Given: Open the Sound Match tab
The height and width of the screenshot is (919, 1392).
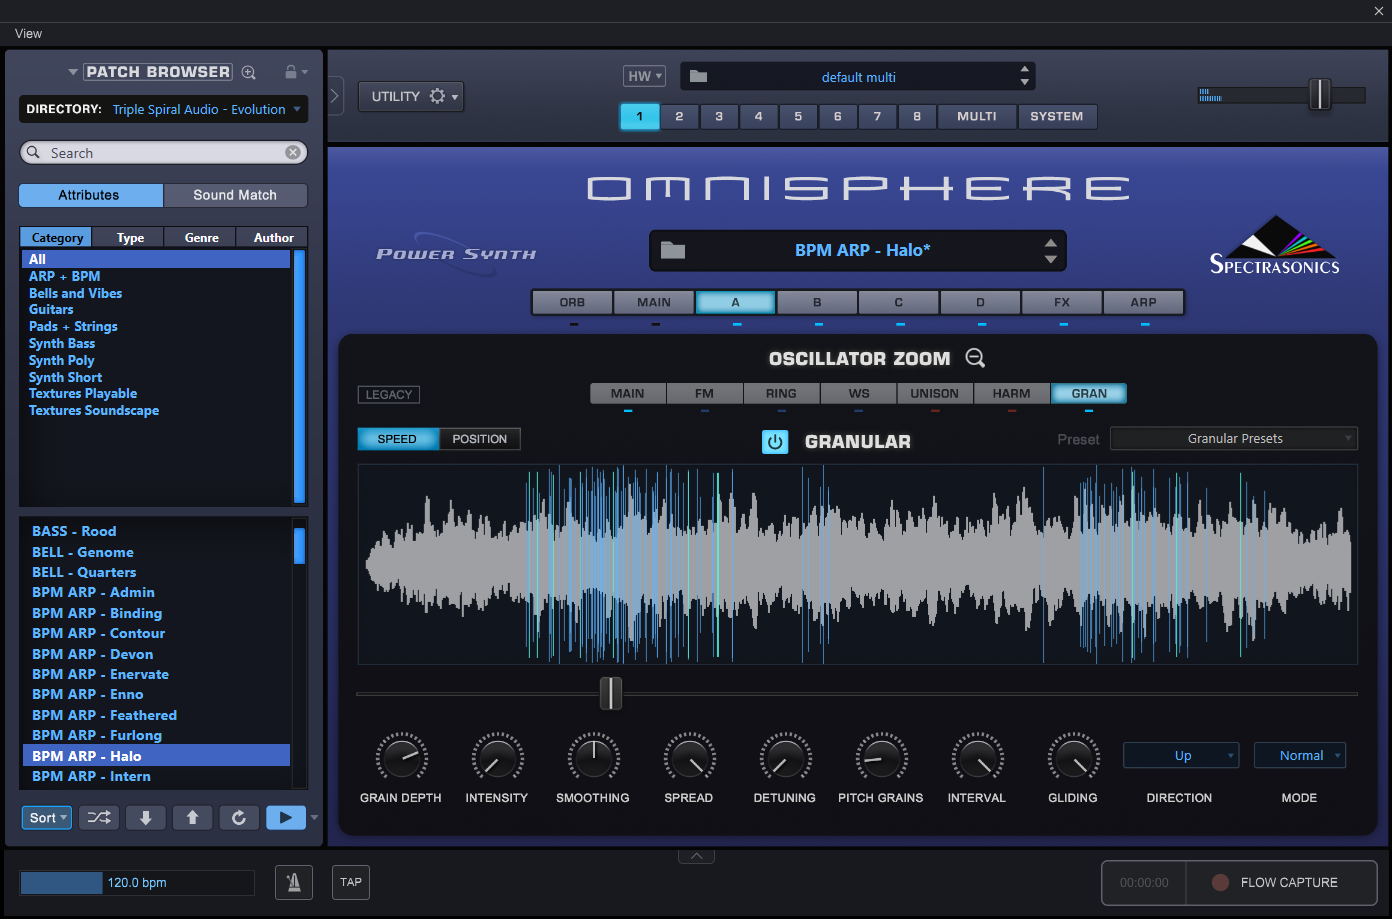Looking at the screenshot, I should [235, 195].
